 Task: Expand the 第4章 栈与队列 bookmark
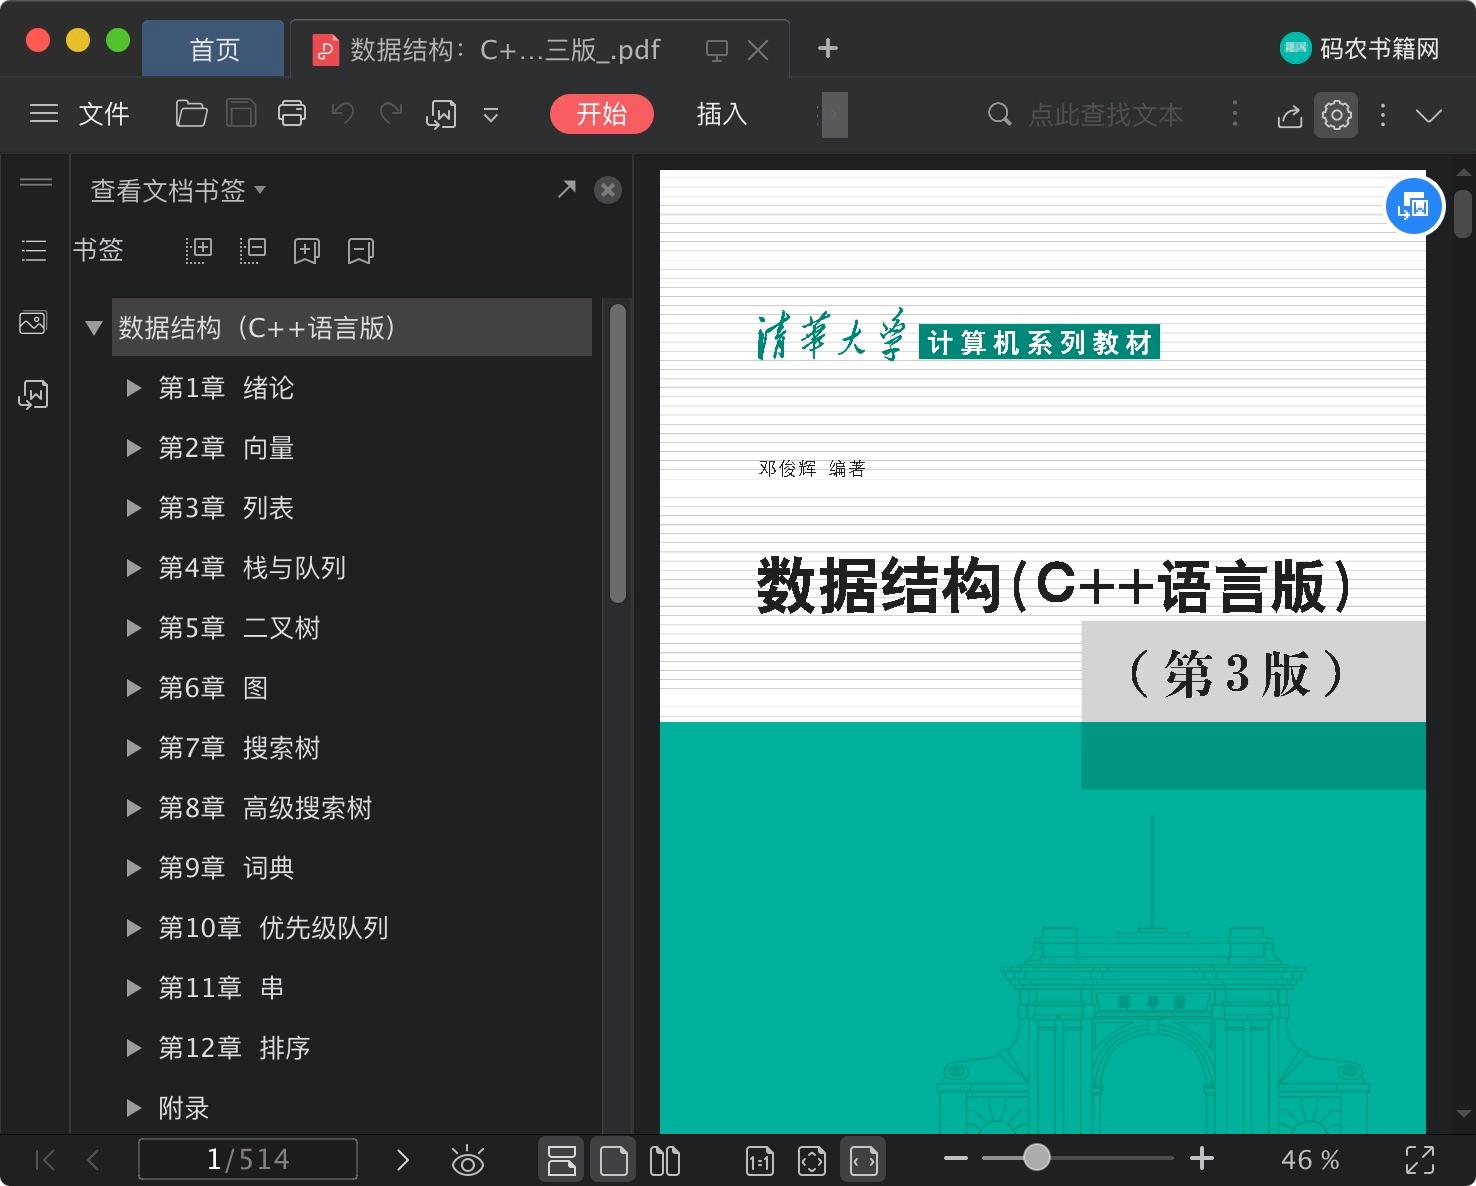133,568
